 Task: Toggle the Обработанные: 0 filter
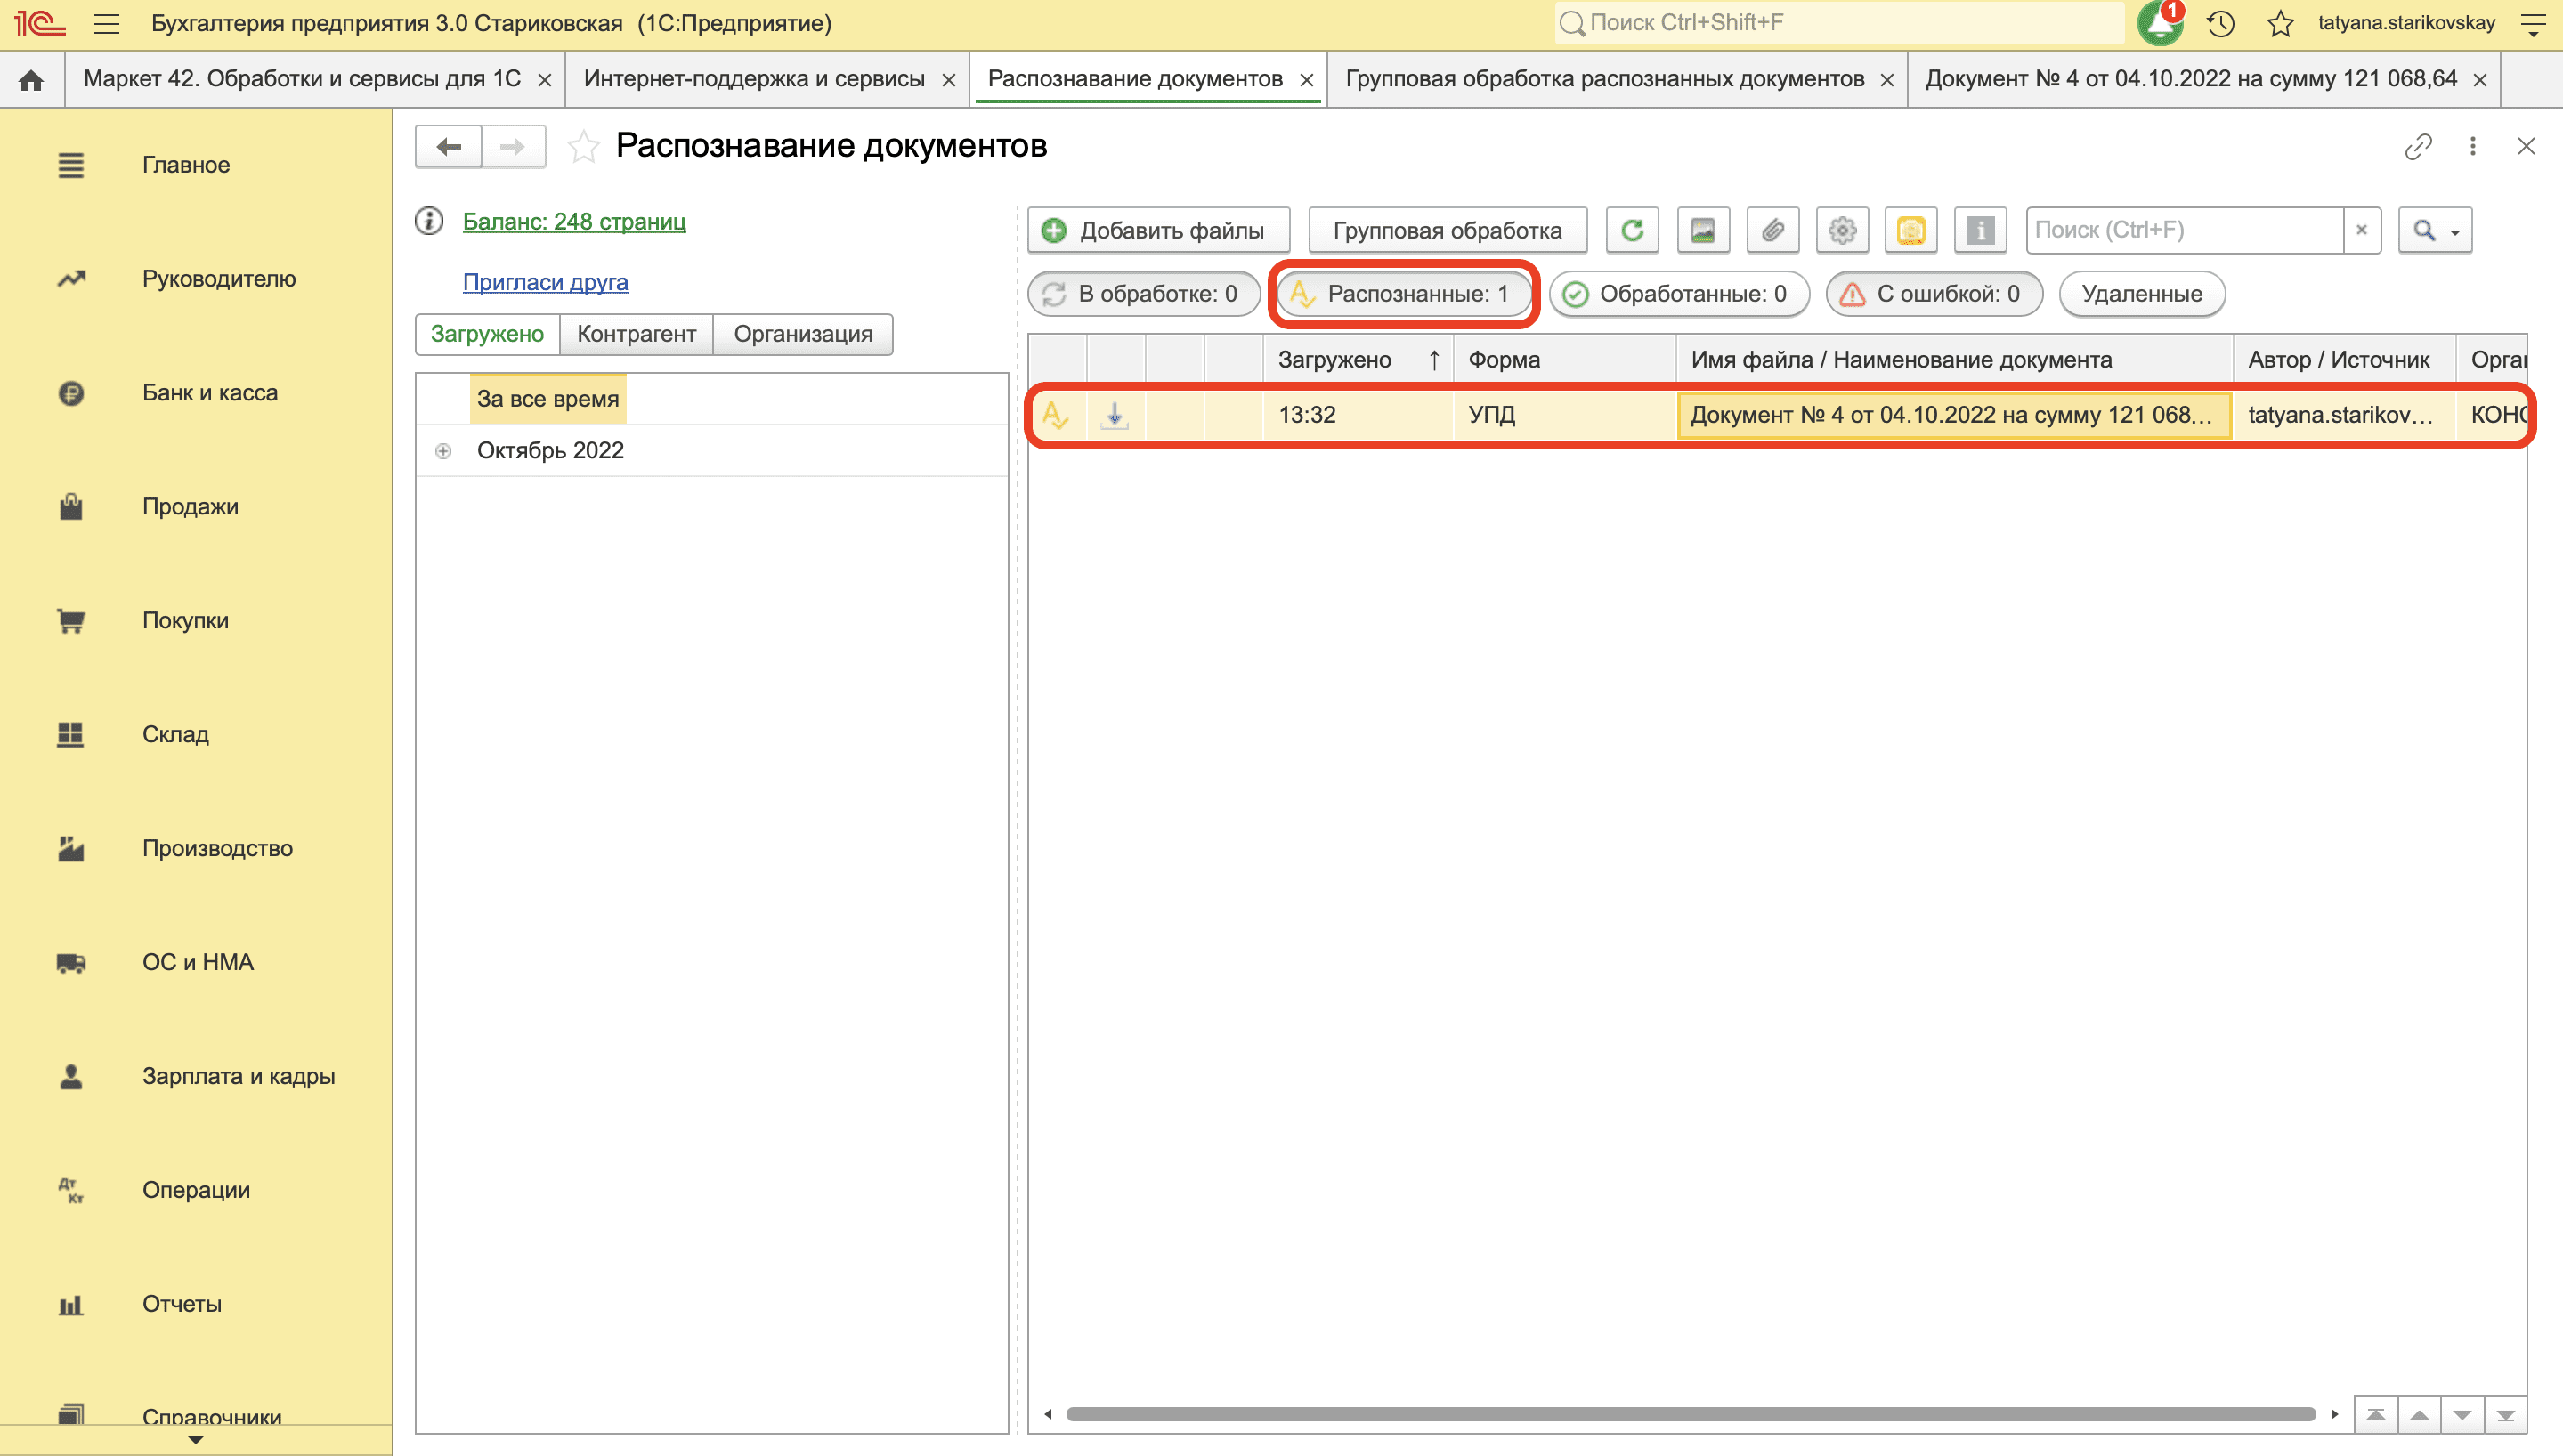[1679, 294]
